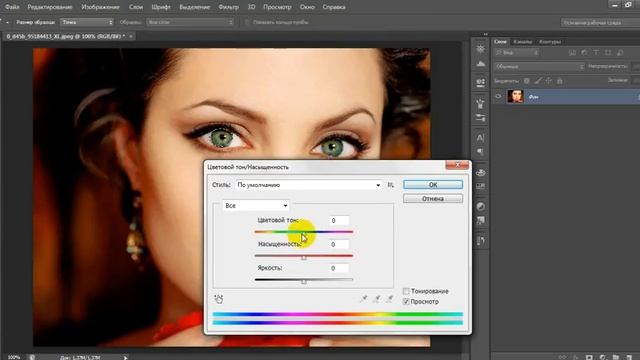This screenshot has width=640, height=360.
Task: Switch to the Каналы tab
Action: click(x=522, y=42)
